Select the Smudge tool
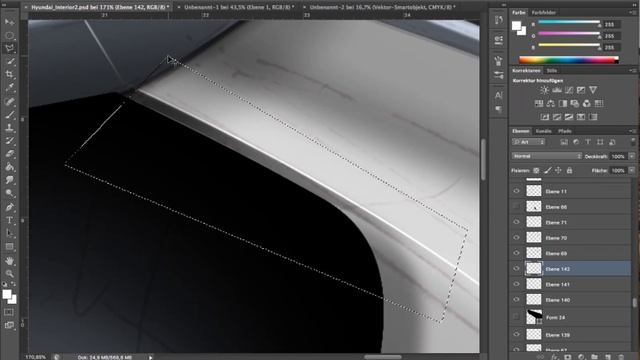640x360 pixels. 9,180
